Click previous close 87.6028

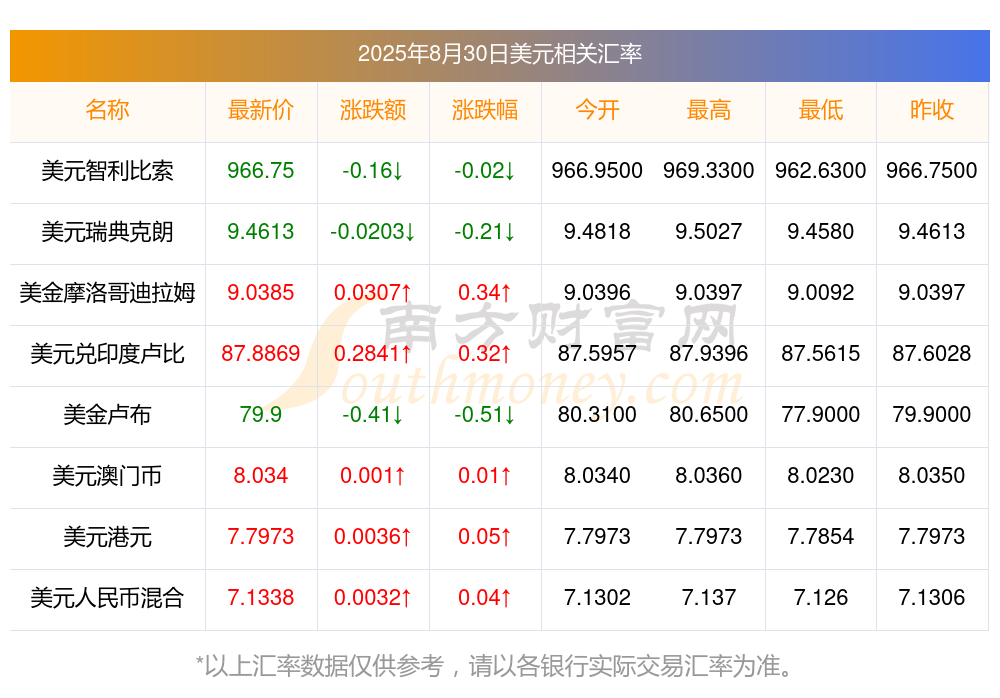(x=932, y=353)
